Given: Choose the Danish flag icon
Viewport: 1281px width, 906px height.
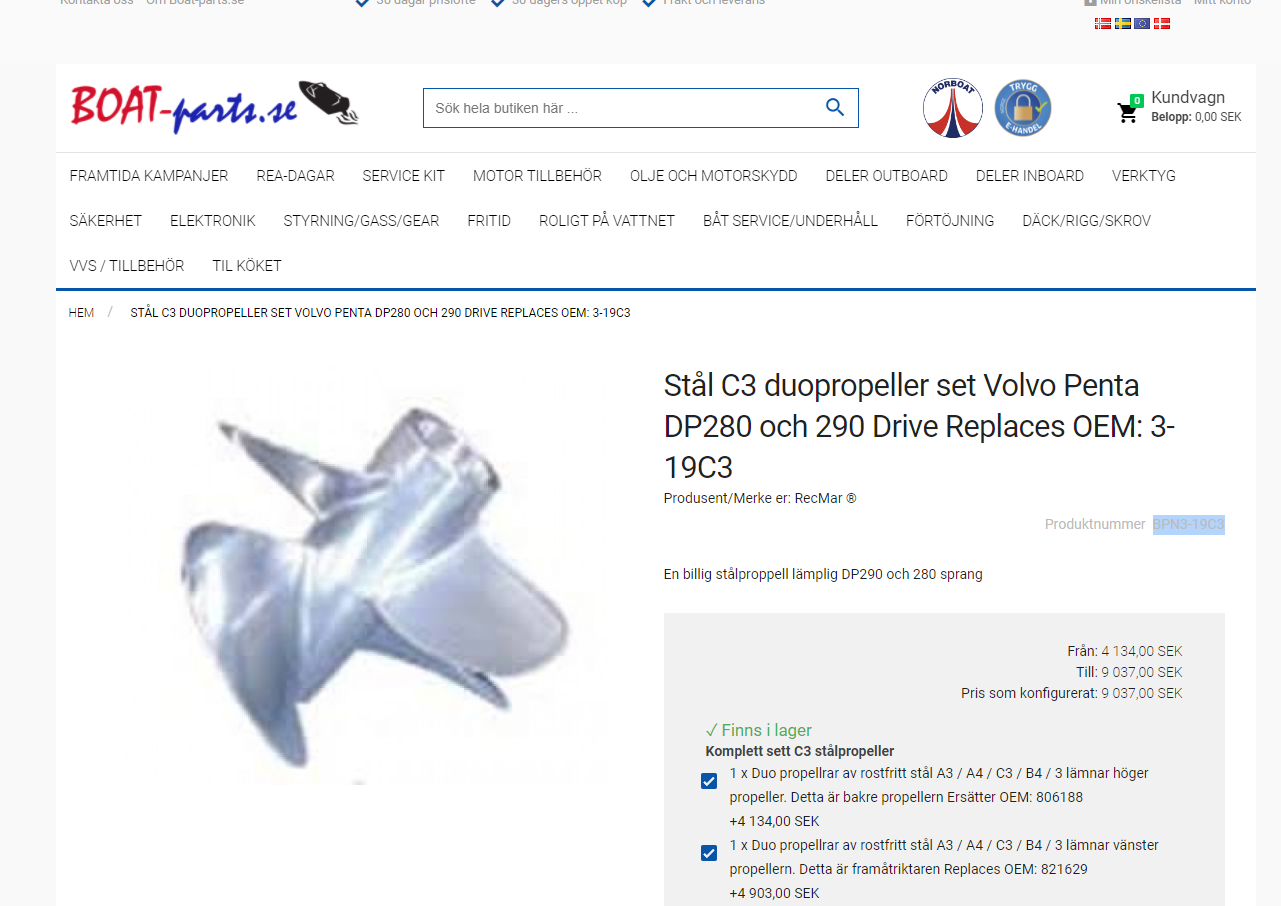Looking at the screenshot, I should point(1162,23).
